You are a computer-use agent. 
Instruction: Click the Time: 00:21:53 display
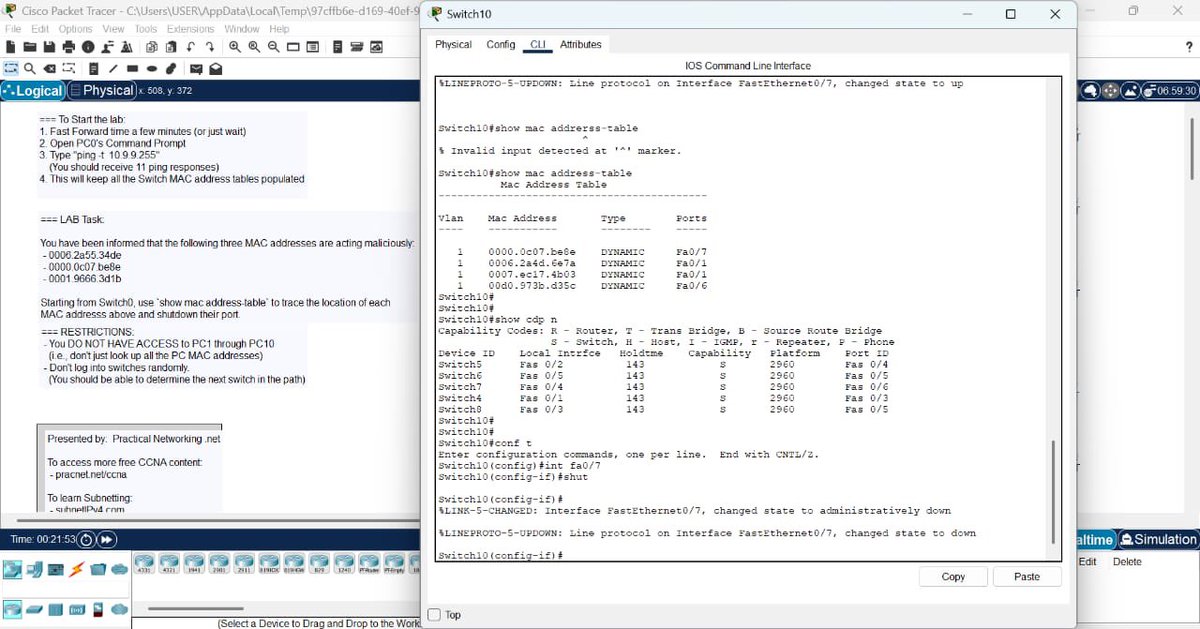pos(41,540)
